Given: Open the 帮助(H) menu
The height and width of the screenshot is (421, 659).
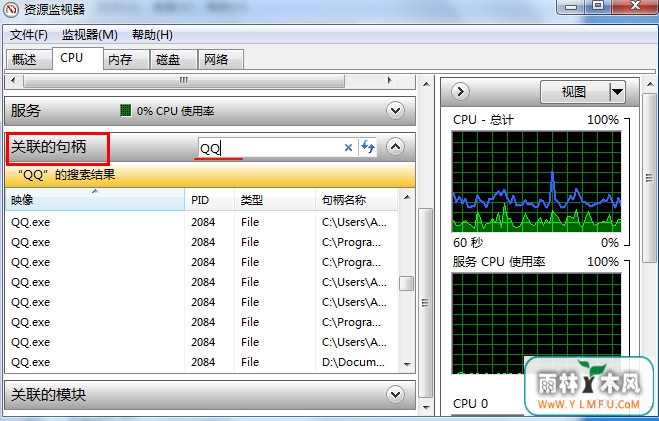Looking at the screenshot, I should (x=152, y=35).
